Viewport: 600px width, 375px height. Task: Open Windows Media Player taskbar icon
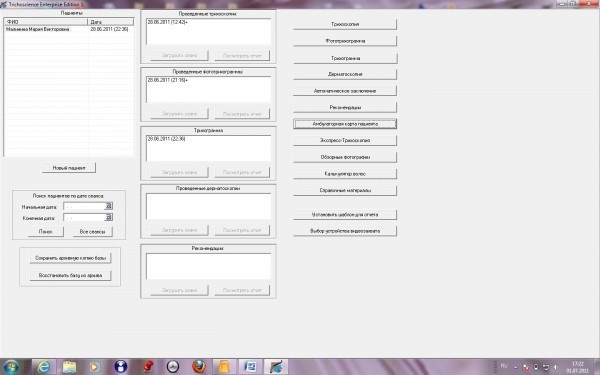[x=95, y=367]
